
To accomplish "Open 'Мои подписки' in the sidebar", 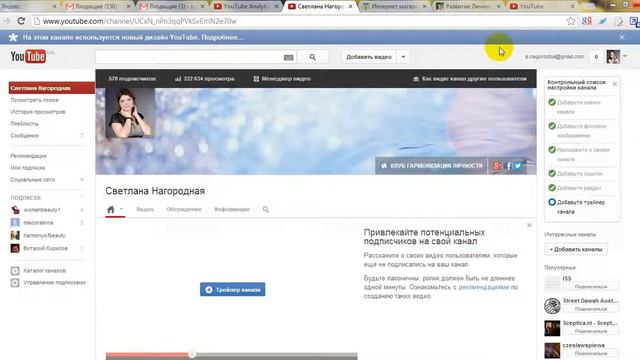I will (x=28, y=167).
